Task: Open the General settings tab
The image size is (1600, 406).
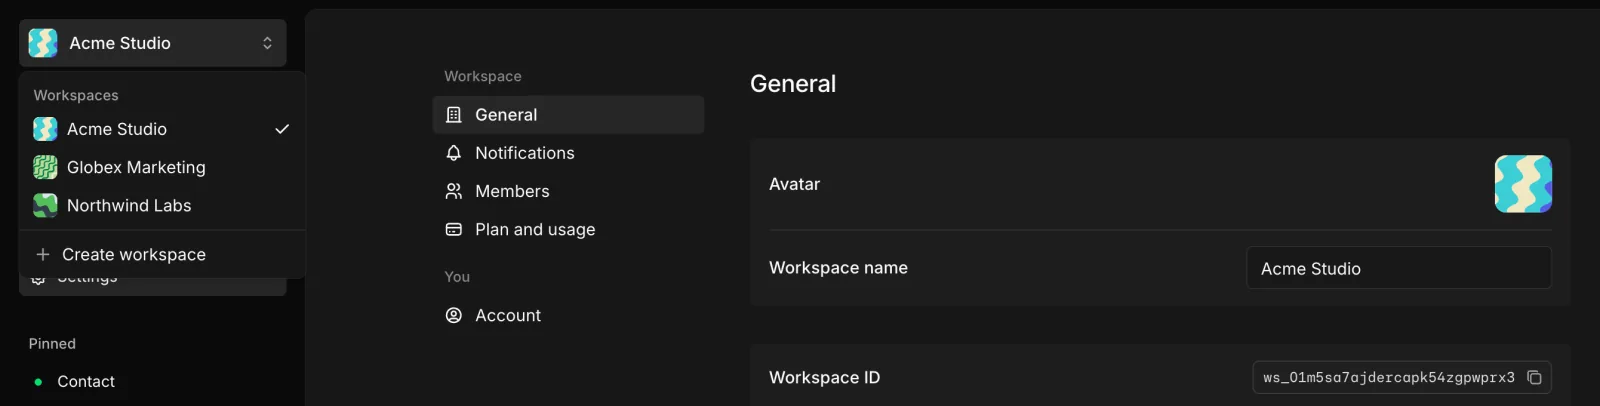Action: (568, 115)
